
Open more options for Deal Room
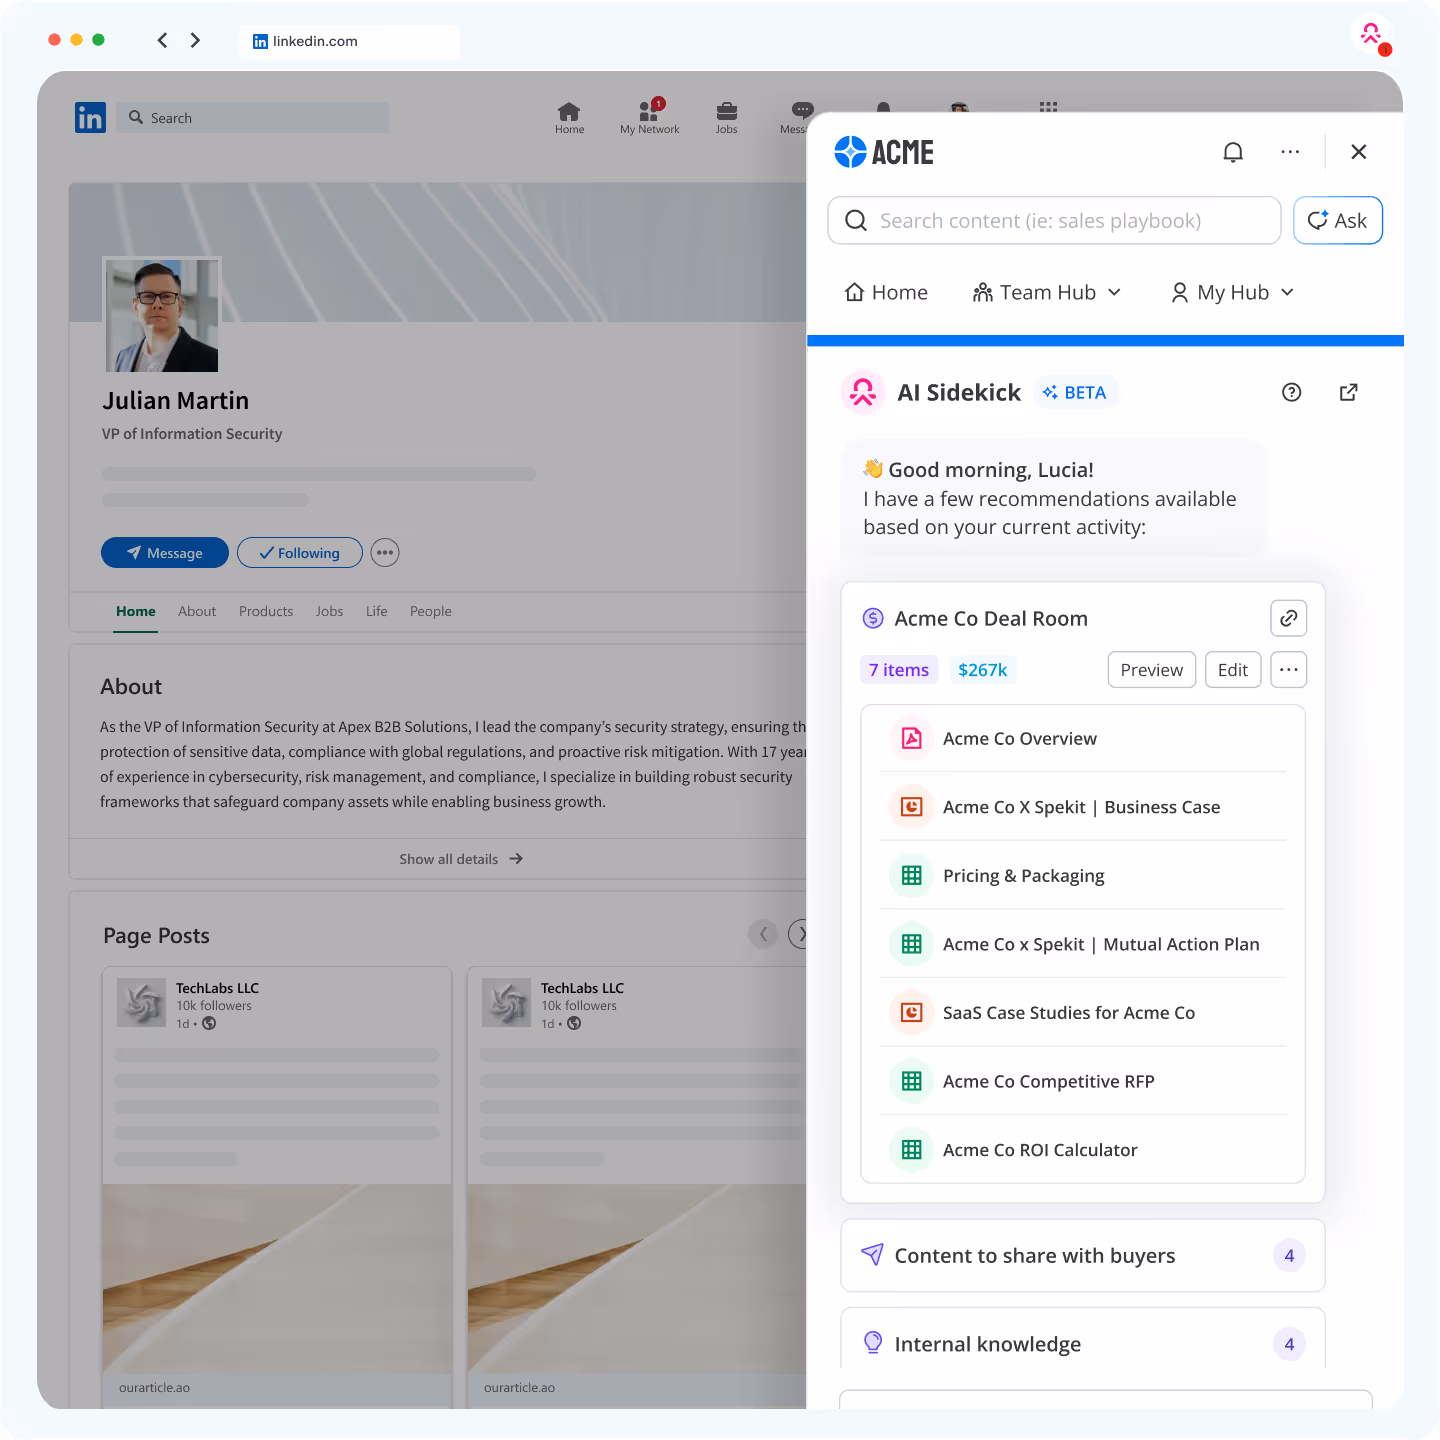[1288, 670]
